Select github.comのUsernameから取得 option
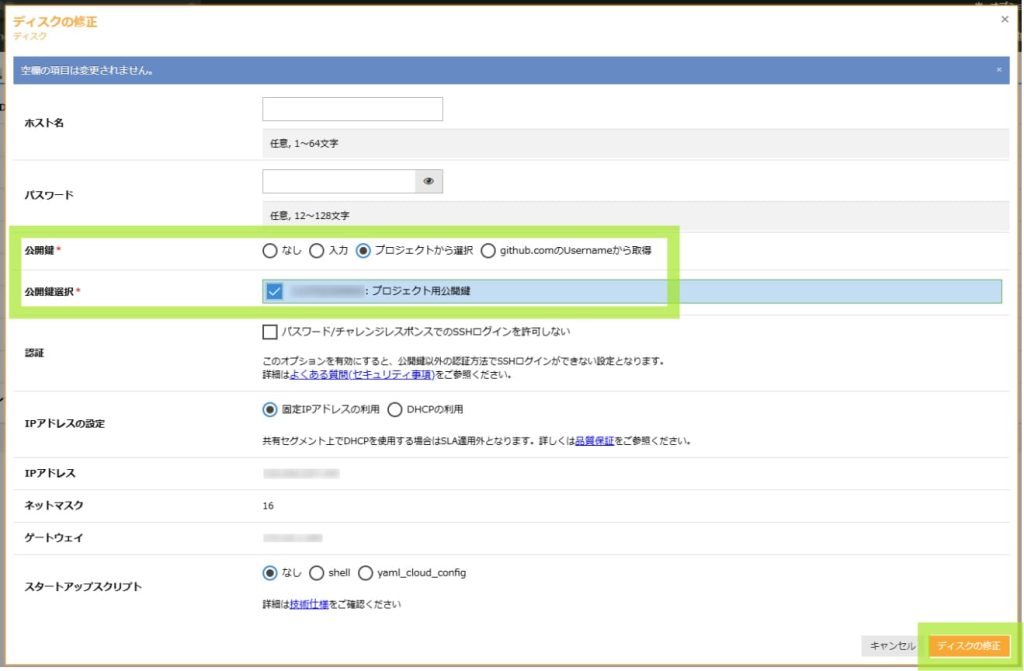 [488, 251]
